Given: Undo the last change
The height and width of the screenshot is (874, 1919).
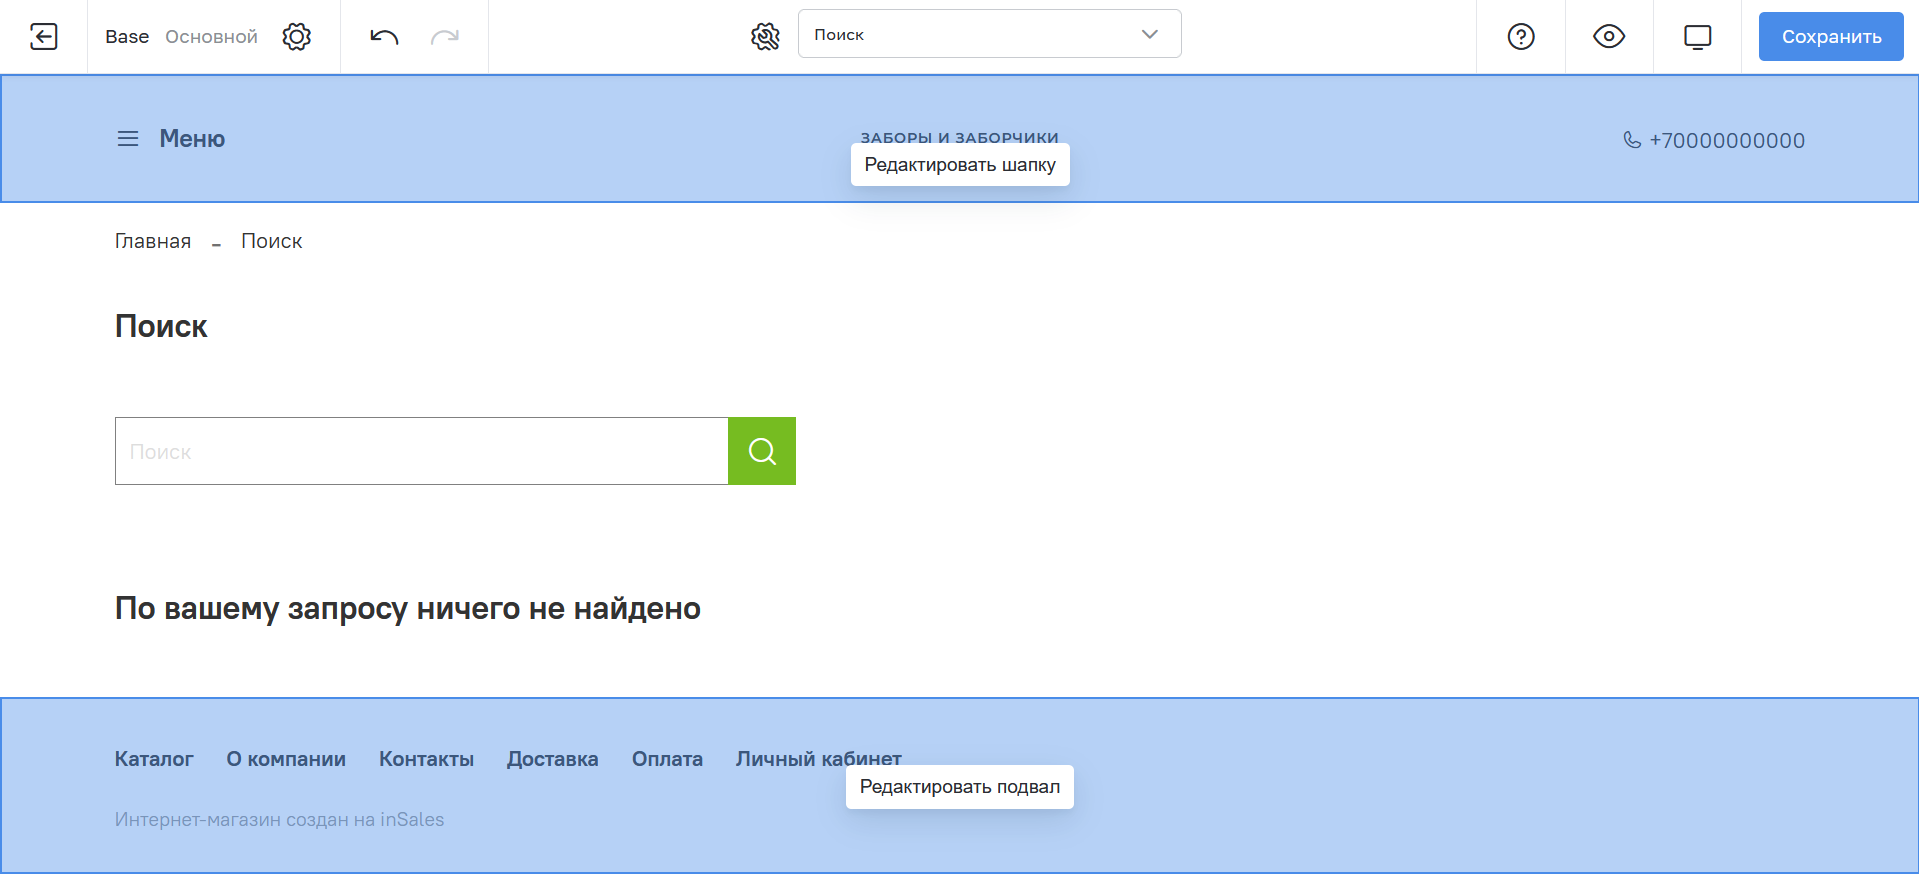Looking at the screenshot, I should point(384,37).
